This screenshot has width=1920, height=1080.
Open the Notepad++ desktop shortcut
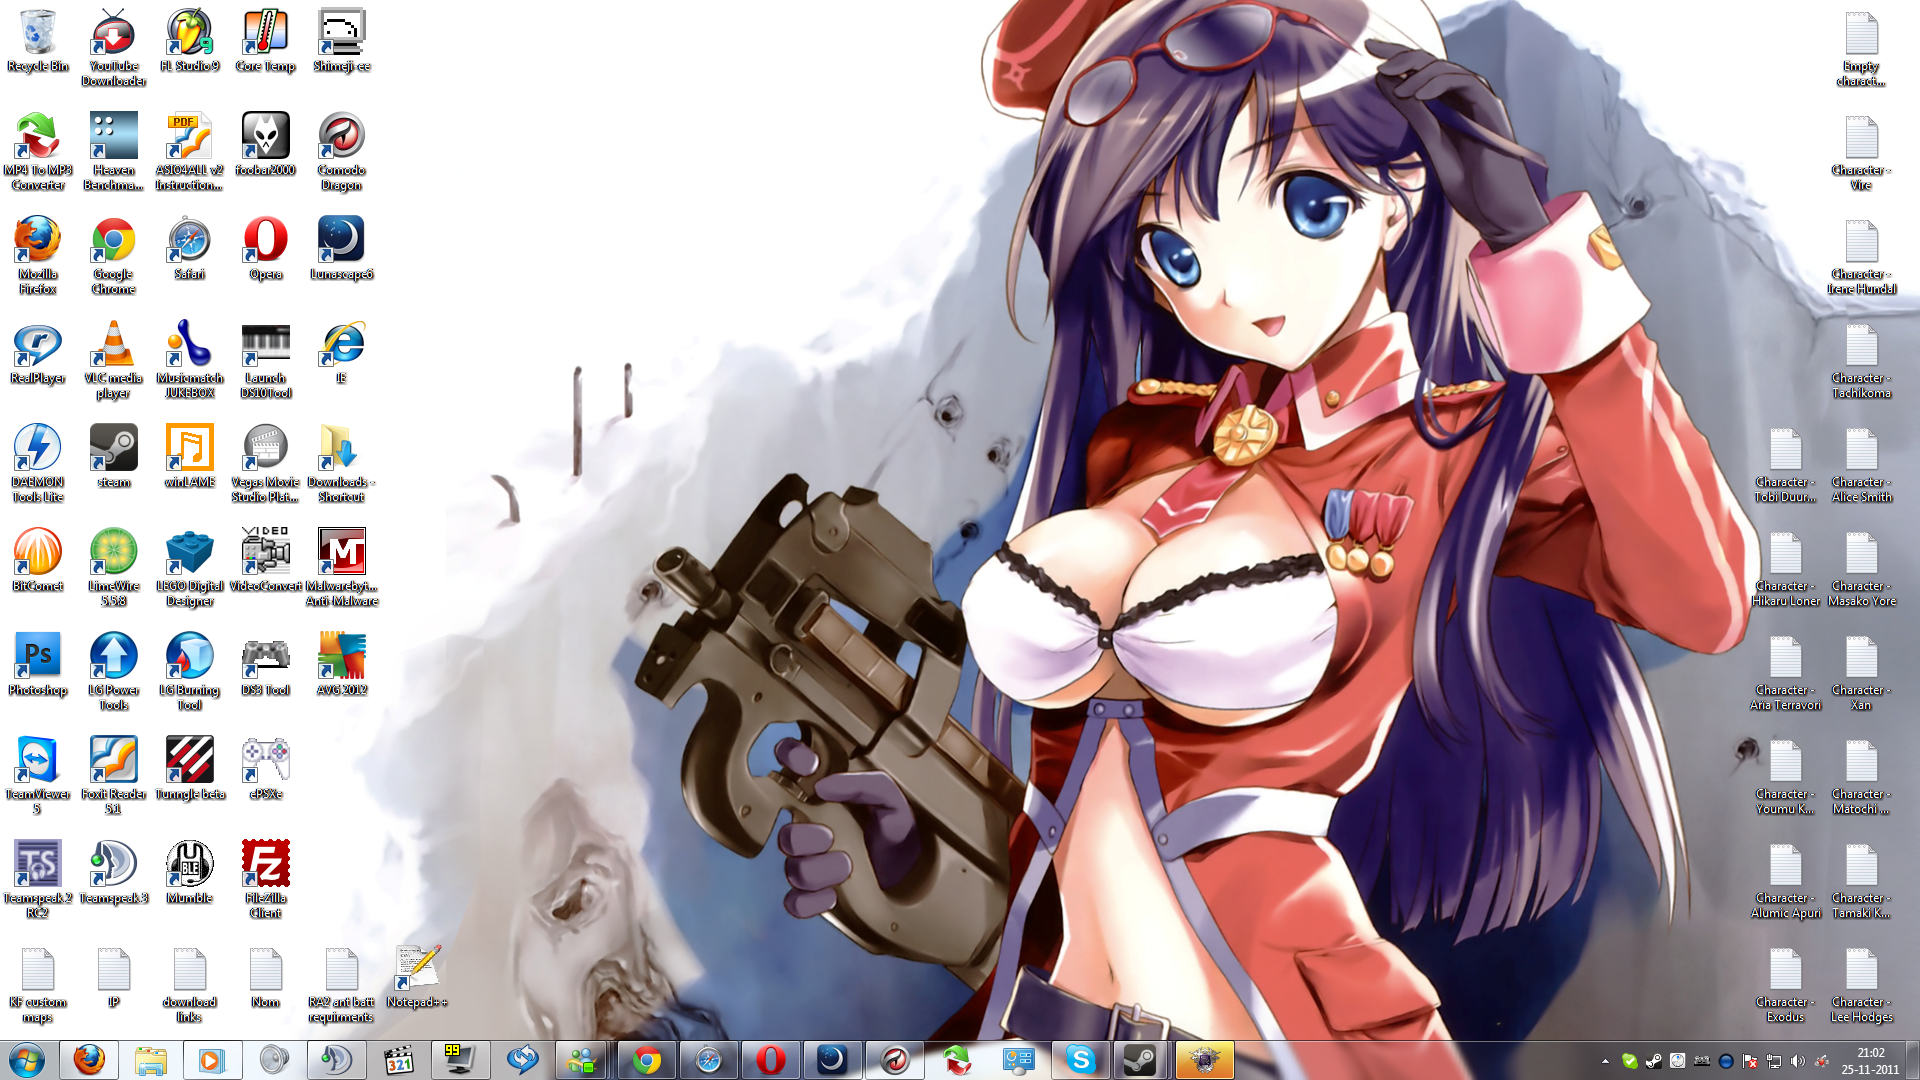[418, 977]
